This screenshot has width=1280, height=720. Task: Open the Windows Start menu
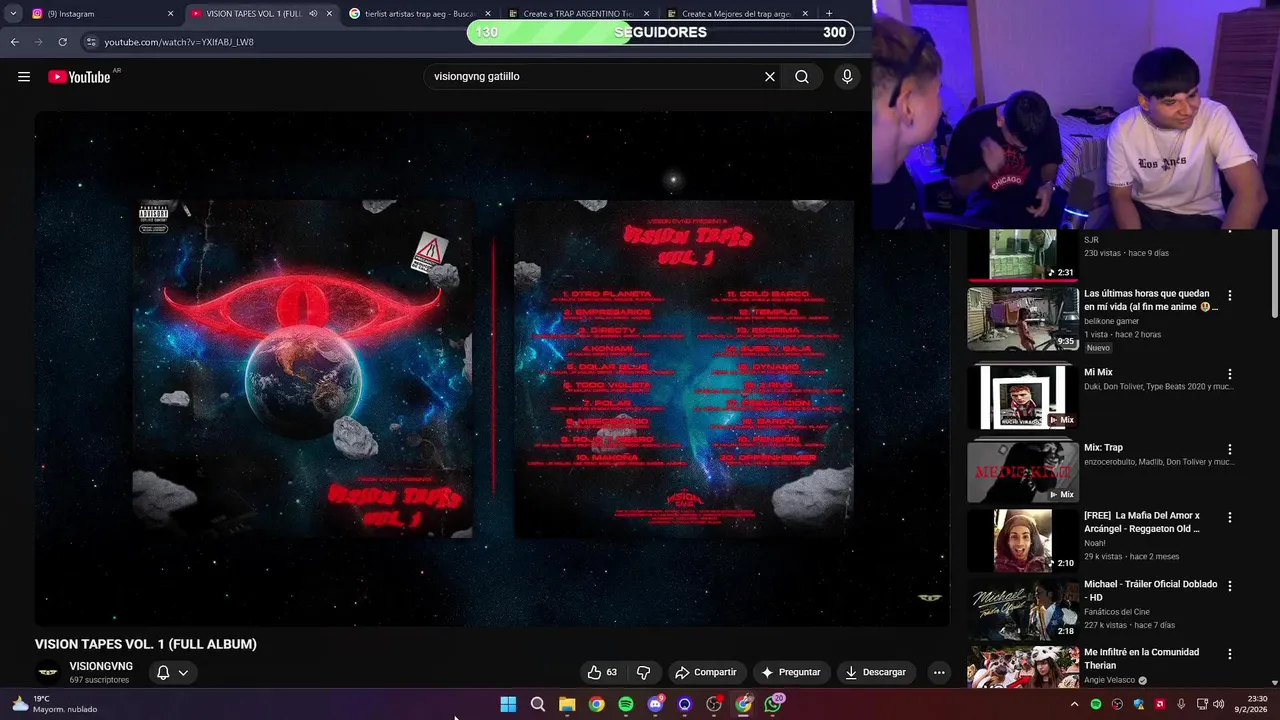pos(508,704)
